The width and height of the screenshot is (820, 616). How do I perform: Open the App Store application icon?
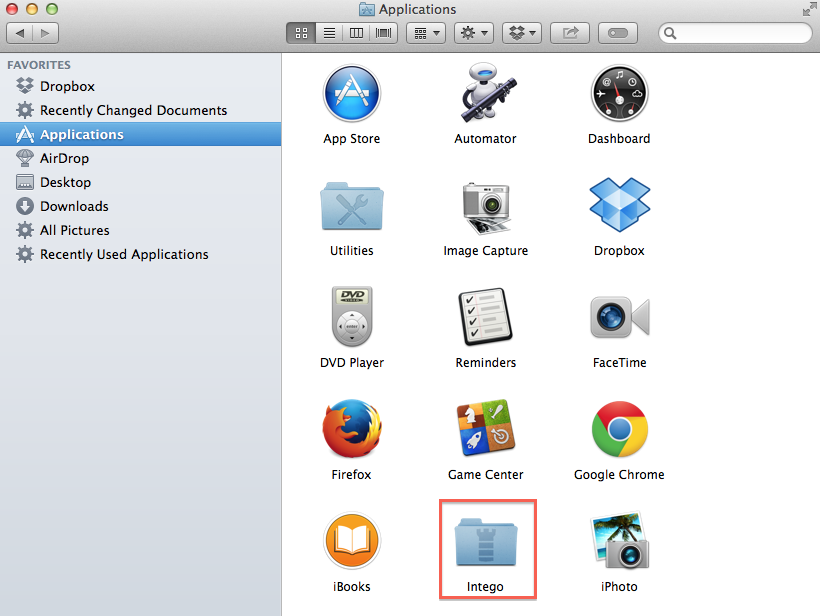(351, 94)
